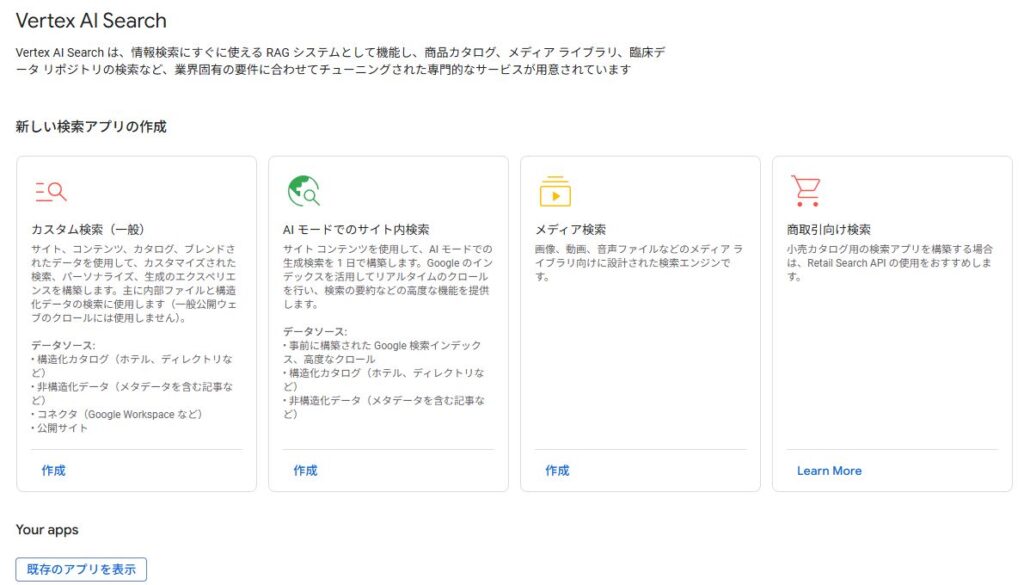Select the カスタム検索（一般） card title
Image resolution: width=1024 pixels, height=585 pixels.
click(86, 229)
